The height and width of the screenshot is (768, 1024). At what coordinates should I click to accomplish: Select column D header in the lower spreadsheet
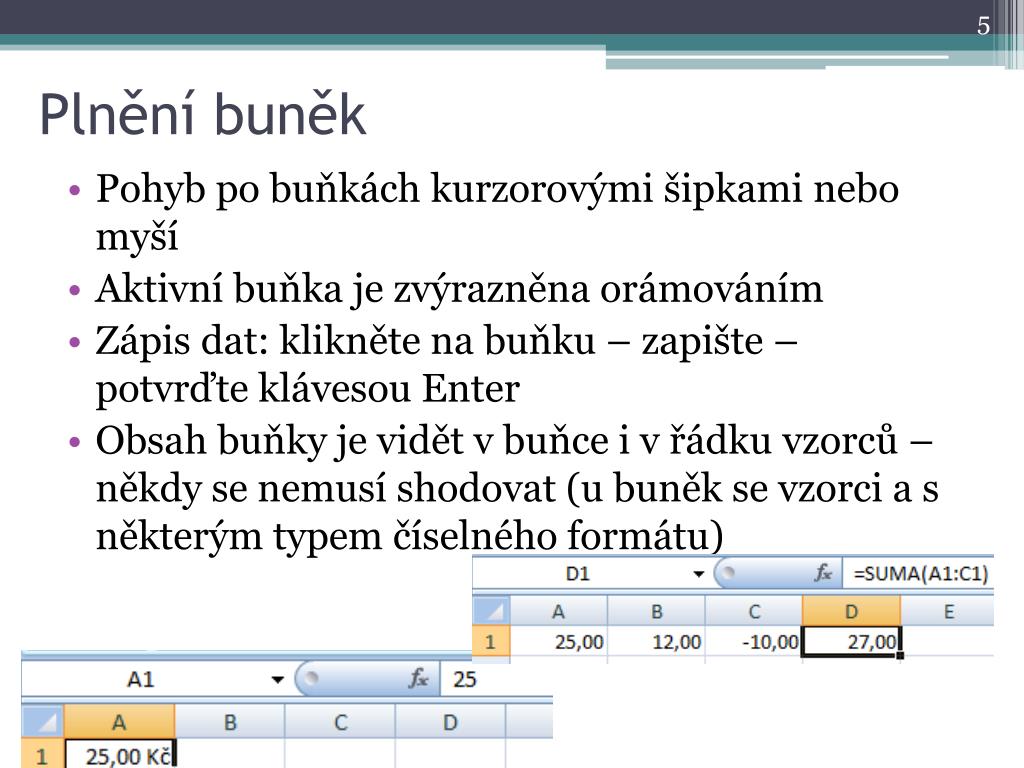click(450, 722)
